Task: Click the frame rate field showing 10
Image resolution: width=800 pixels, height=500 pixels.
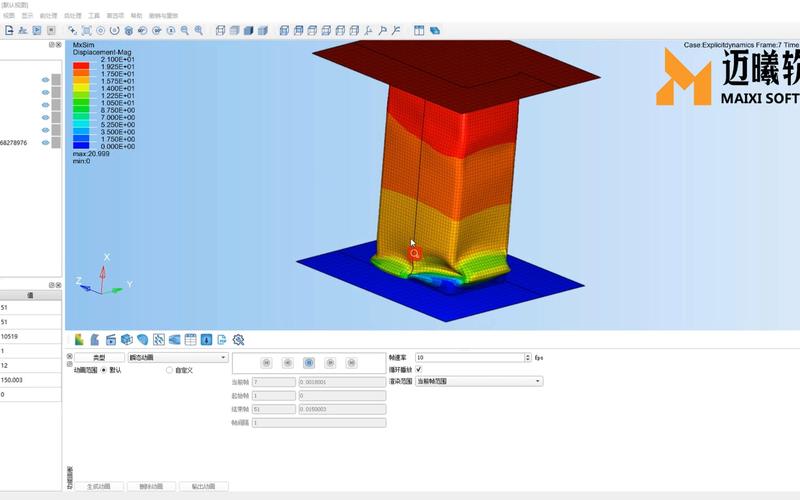Action: tap(470, 358)
